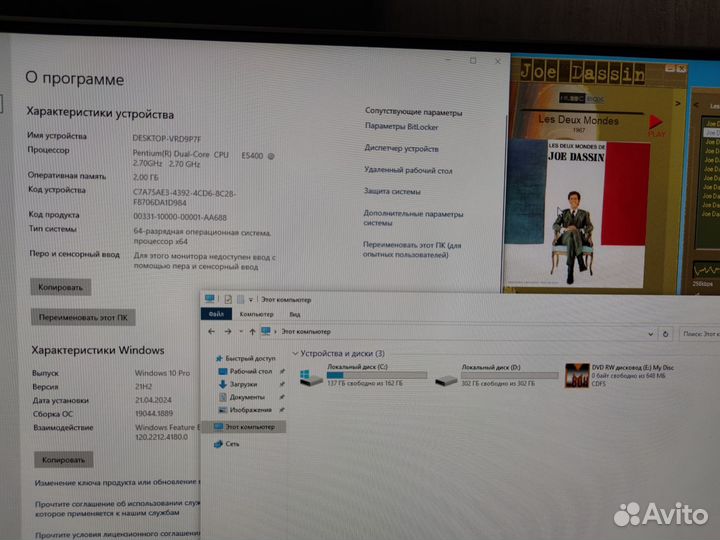Click the Explorer title bar computer icon
Viewport: 720px width, 540px height.
(210, 299)
